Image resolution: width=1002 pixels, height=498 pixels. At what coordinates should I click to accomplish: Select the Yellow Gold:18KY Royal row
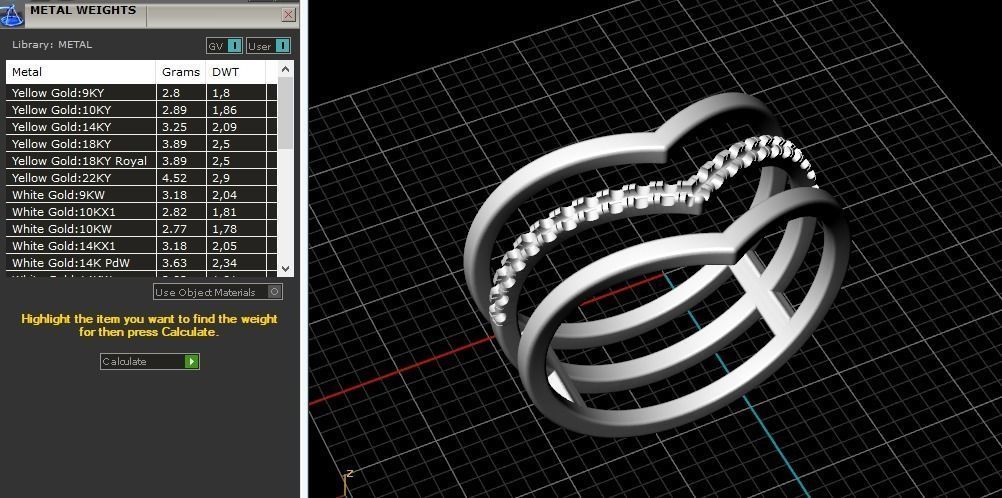pos(142,160)
